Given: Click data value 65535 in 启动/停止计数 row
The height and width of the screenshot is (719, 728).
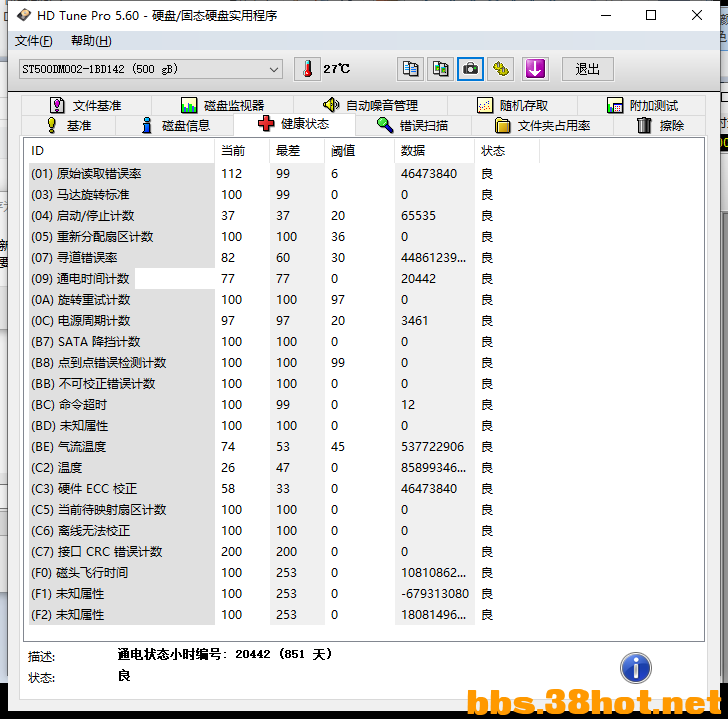Looking at the screenshot, I should [x=418, y=216].
